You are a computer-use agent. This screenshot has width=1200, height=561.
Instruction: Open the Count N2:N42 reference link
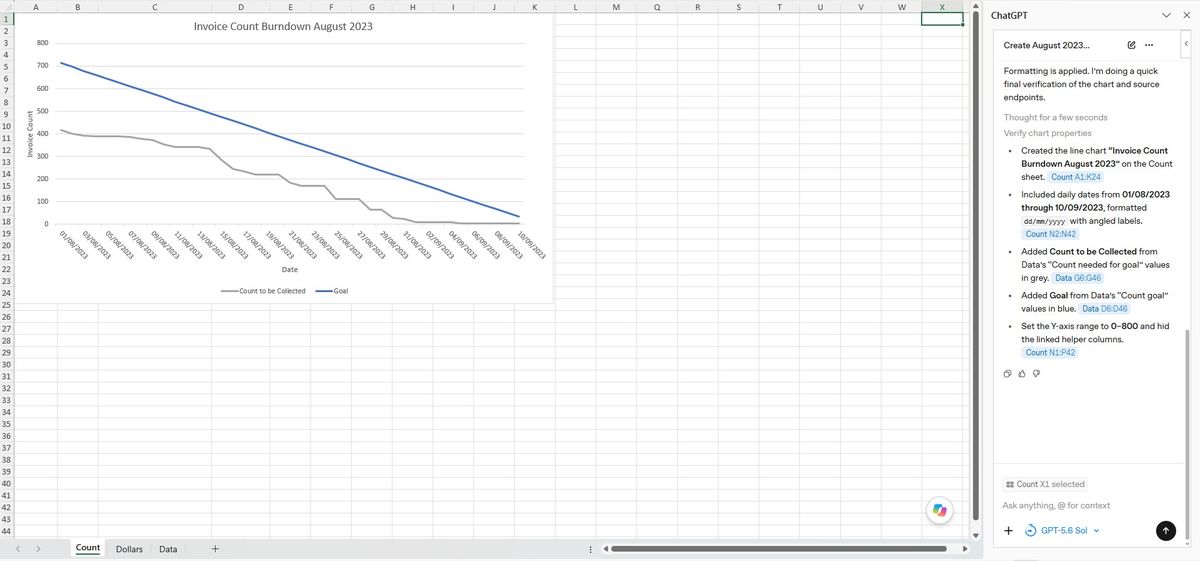pyautogui.click(x=1051, y=234)
